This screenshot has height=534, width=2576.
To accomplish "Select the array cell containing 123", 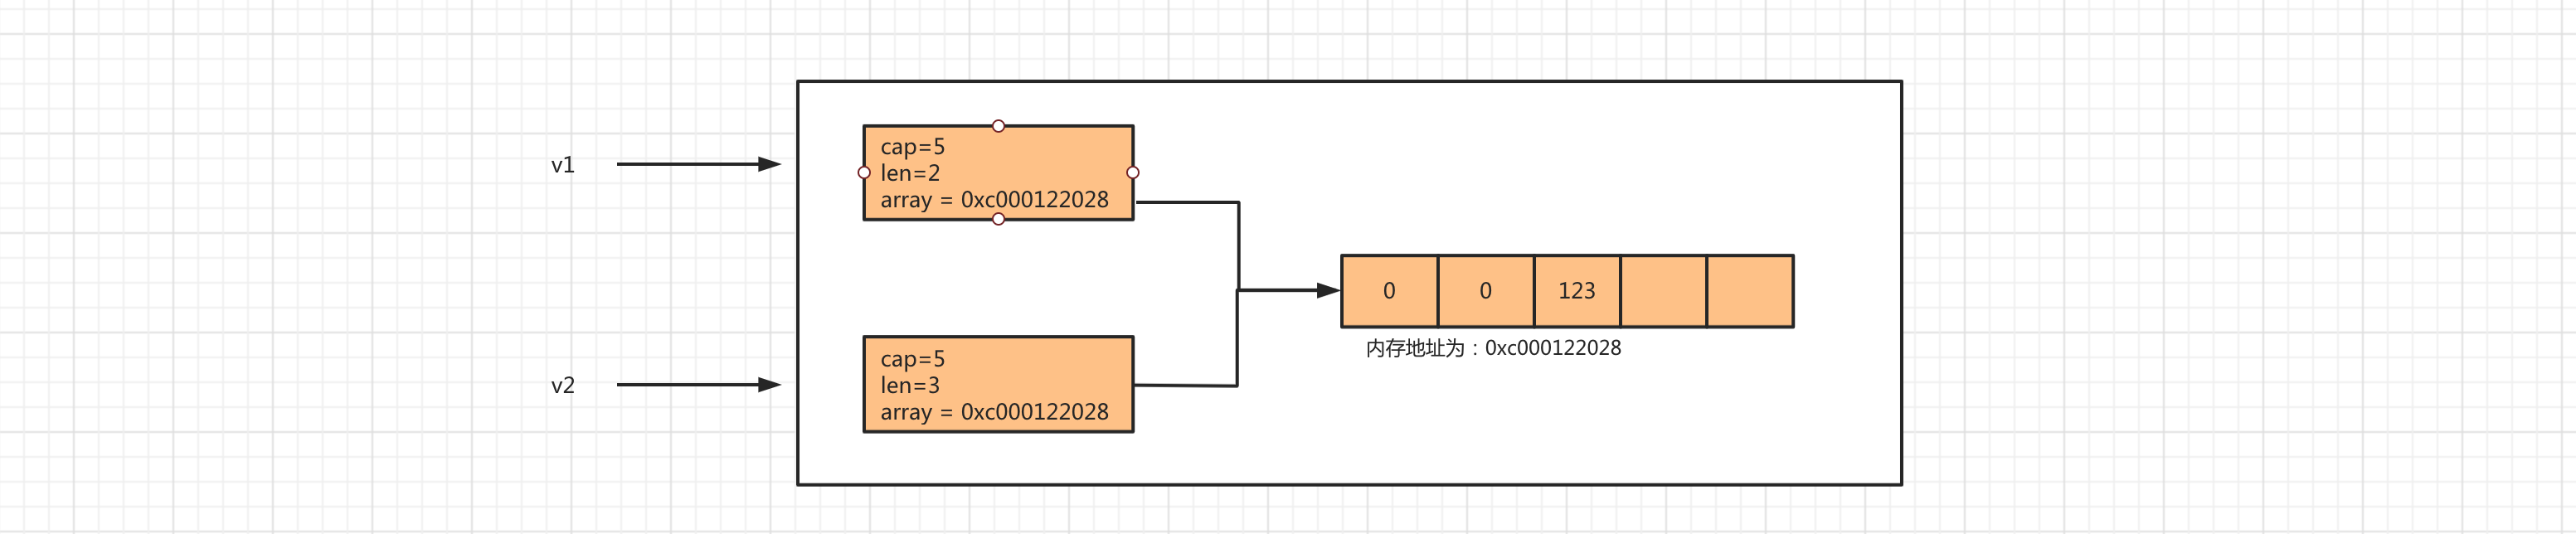I will click(x=1577, y=291).
